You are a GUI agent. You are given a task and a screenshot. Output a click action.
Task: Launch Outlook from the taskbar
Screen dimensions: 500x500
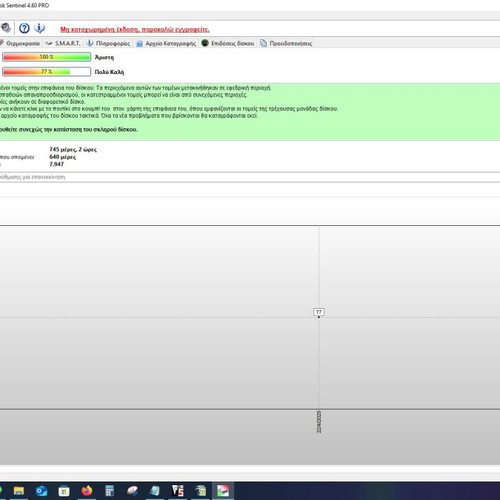(42, 491)
